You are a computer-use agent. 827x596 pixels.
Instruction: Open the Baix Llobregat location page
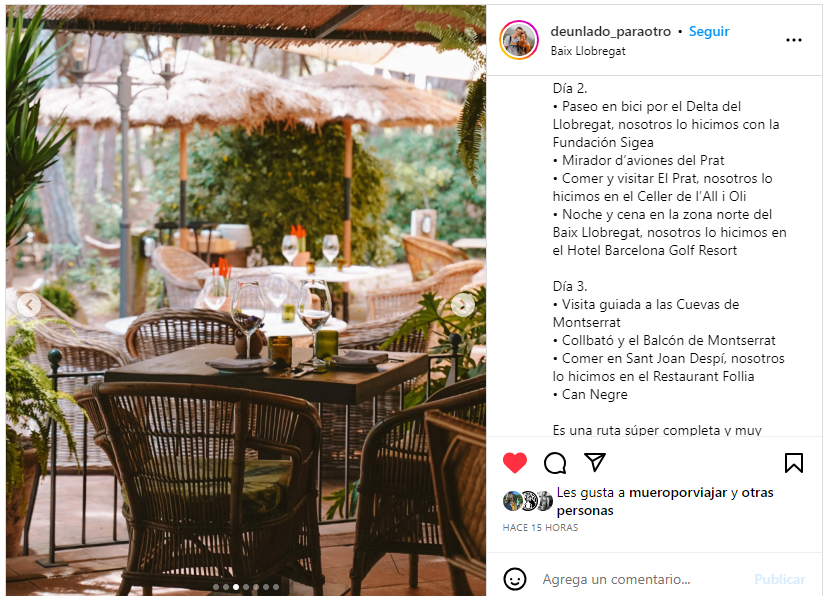tap(588, 51)
